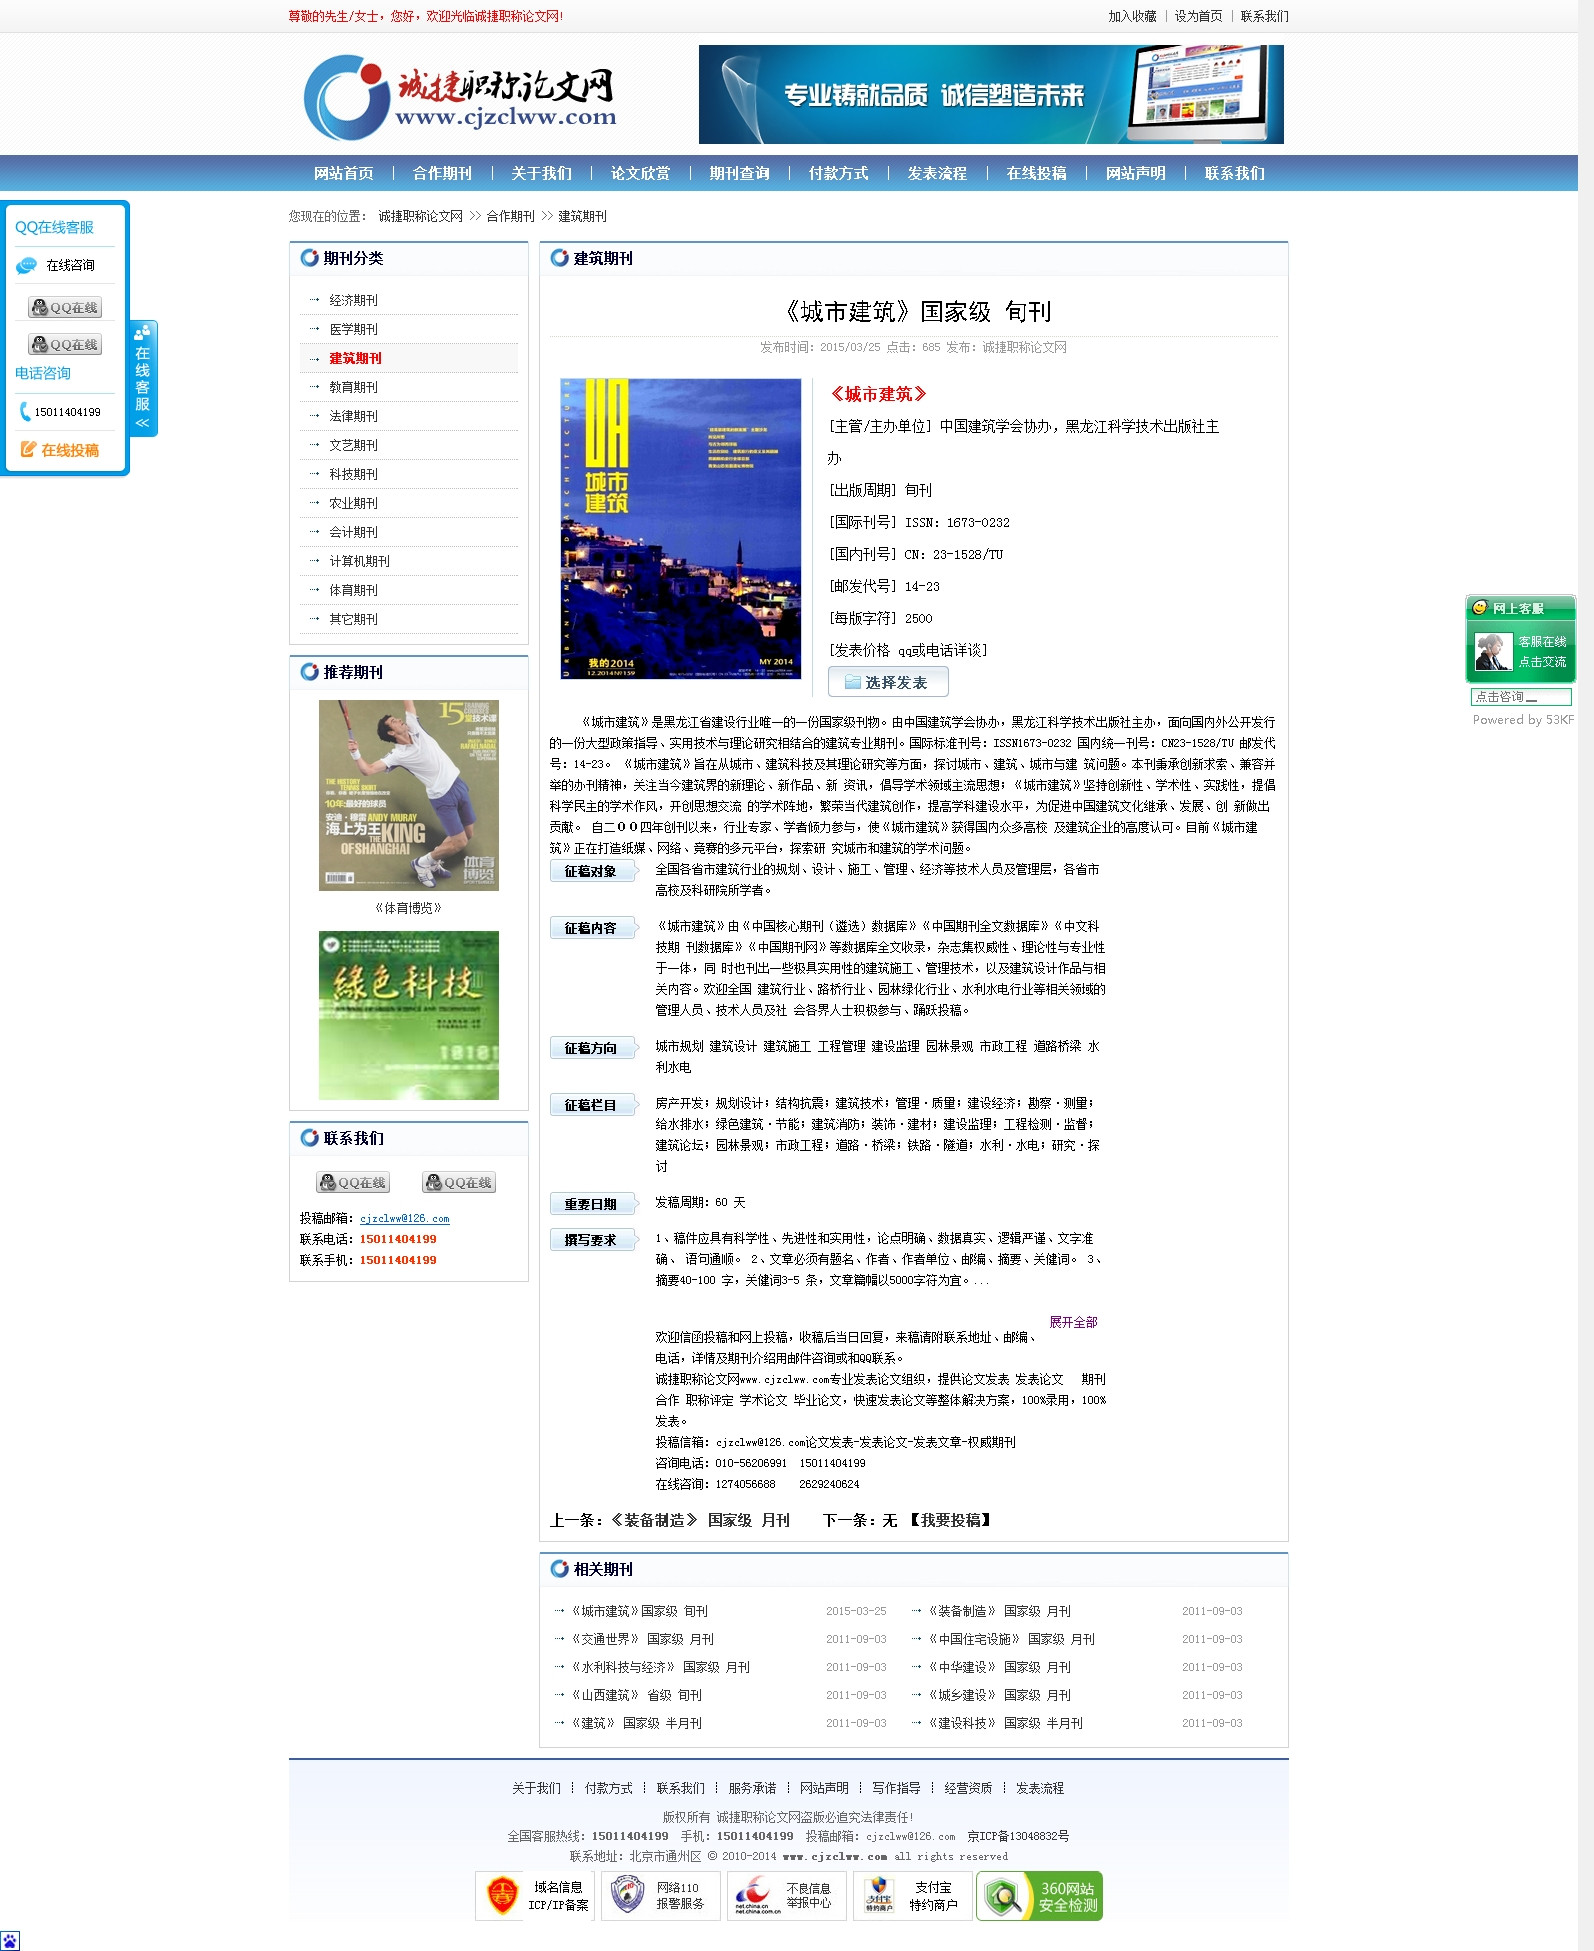Image resolution: width=1594 pixels, height=1951 pixels.
Task: Click footer link 服务承诺
Action: (752, 1788)
